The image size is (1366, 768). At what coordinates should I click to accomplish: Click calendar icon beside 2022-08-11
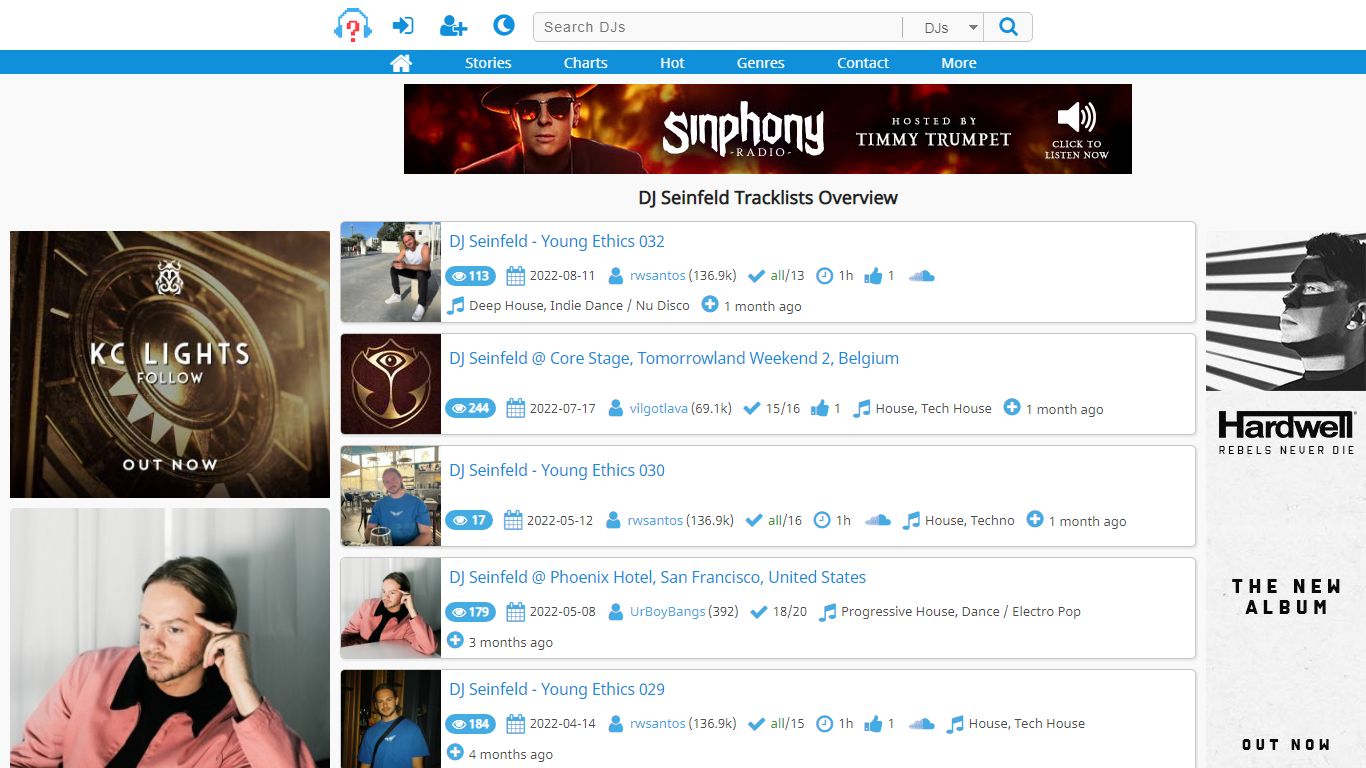[515, 276]
